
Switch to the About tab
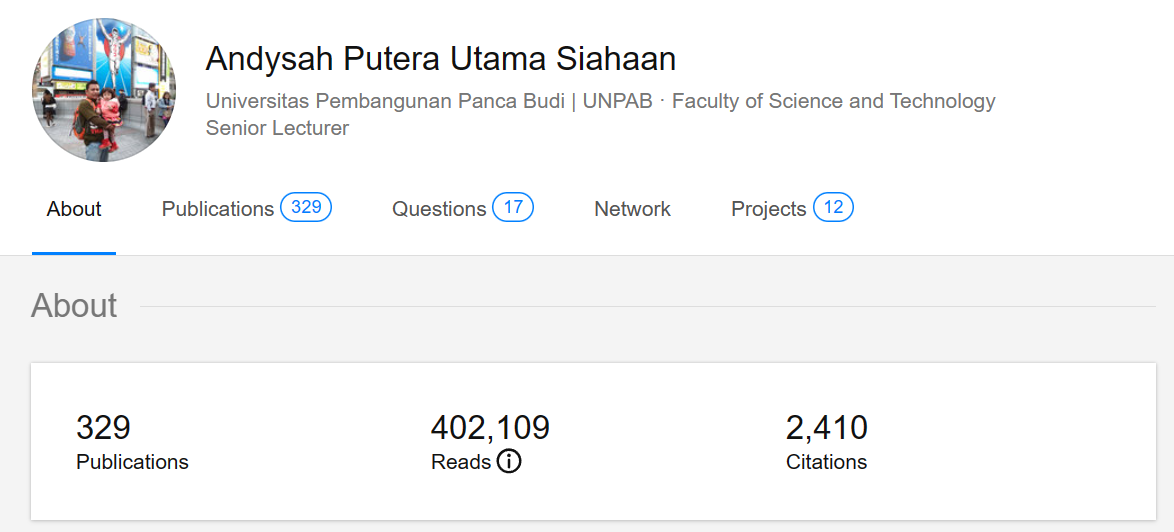coord(74,209)
